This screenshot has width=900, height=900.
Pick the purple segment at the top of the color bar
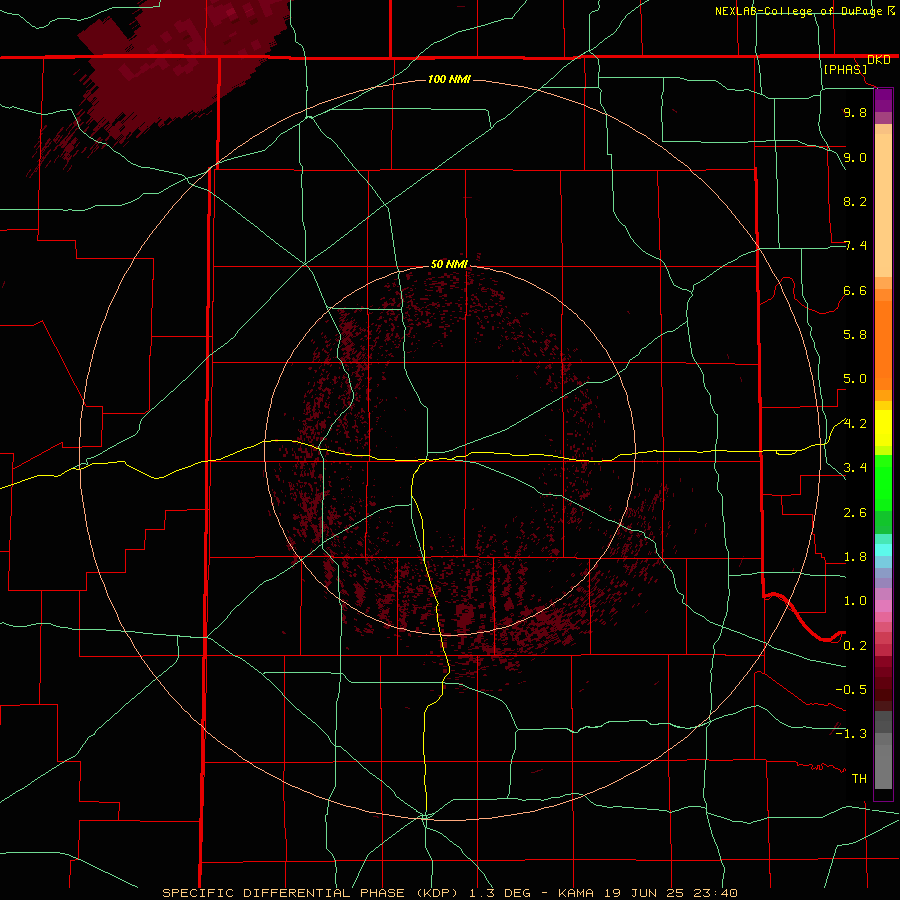pos(883,100)
